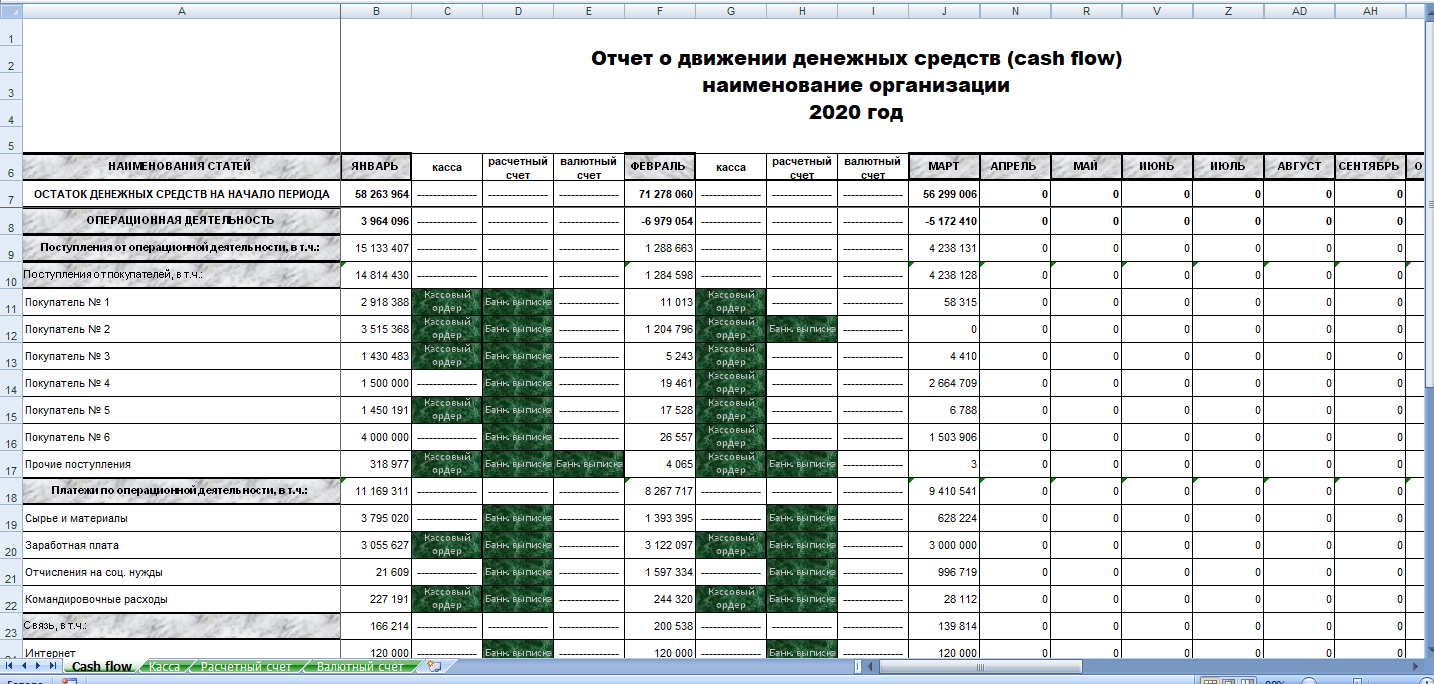Click the horizontal scrollbar left arrow
The image size is (1434, 684).
870,666
